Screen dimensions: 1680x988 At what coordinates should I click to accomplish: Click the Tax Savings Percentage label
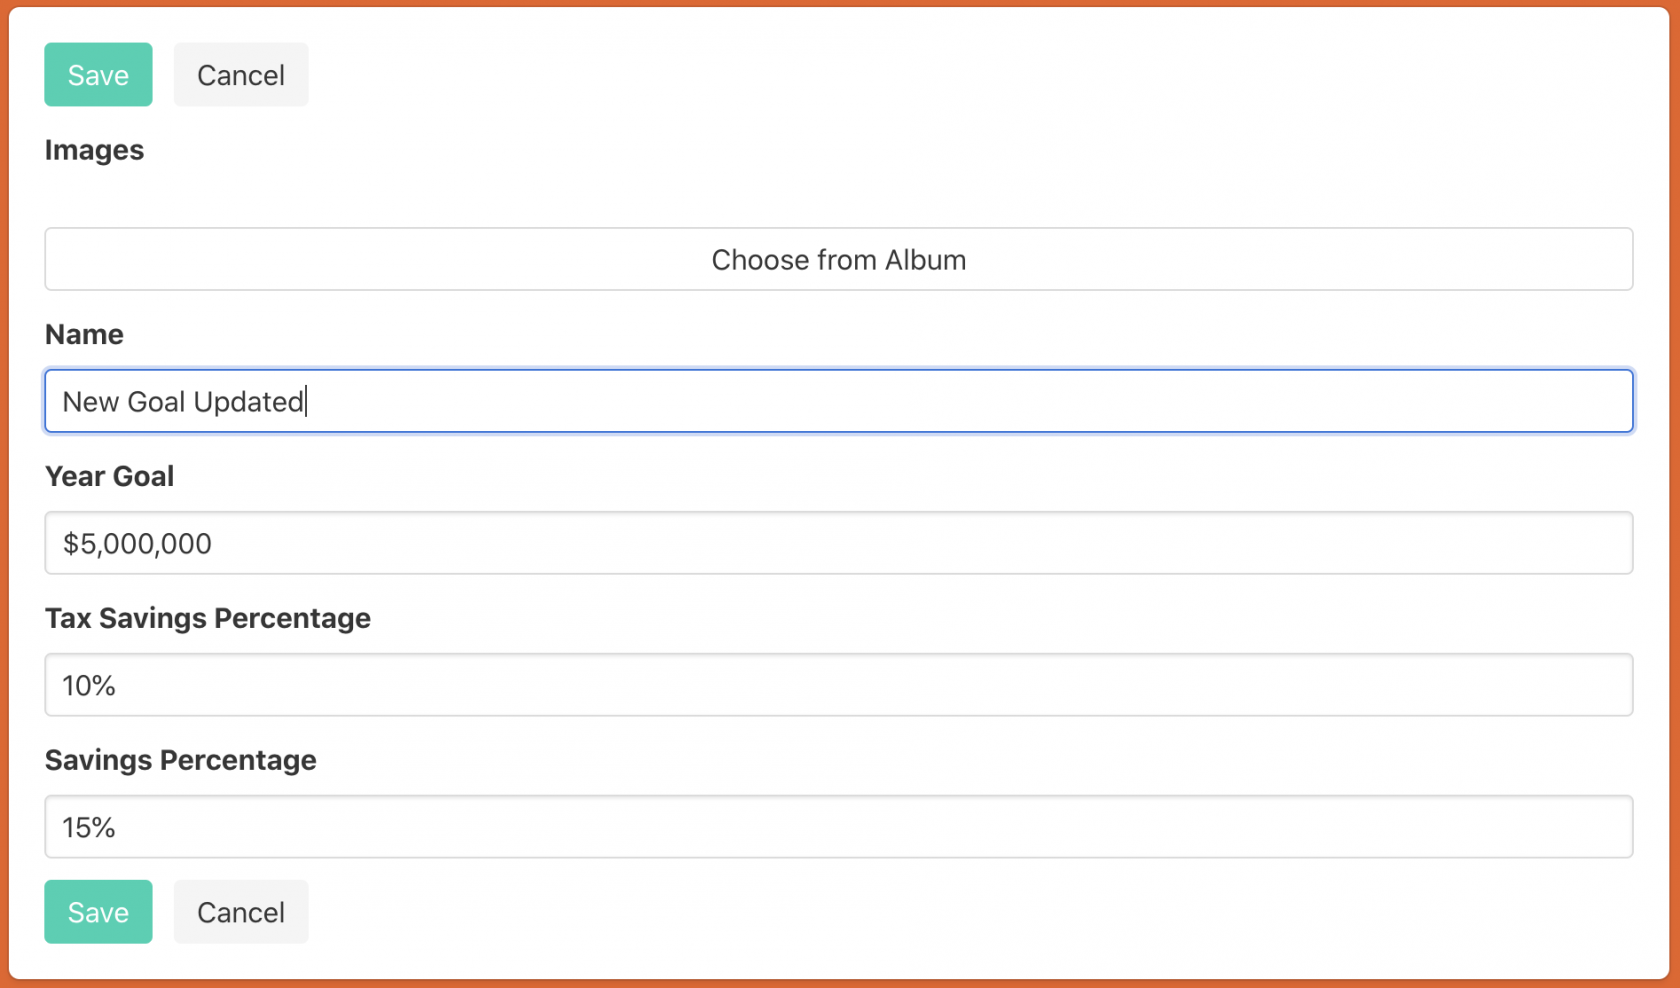[x=207, y=618]
